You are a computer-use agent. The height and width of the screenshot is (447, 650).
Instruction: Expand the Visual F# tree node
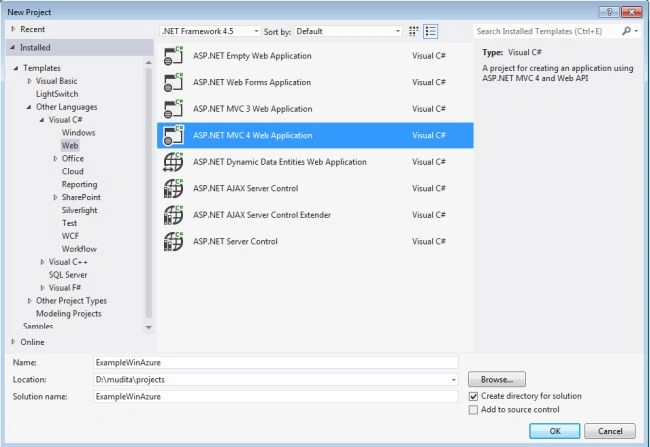point(42,288)
